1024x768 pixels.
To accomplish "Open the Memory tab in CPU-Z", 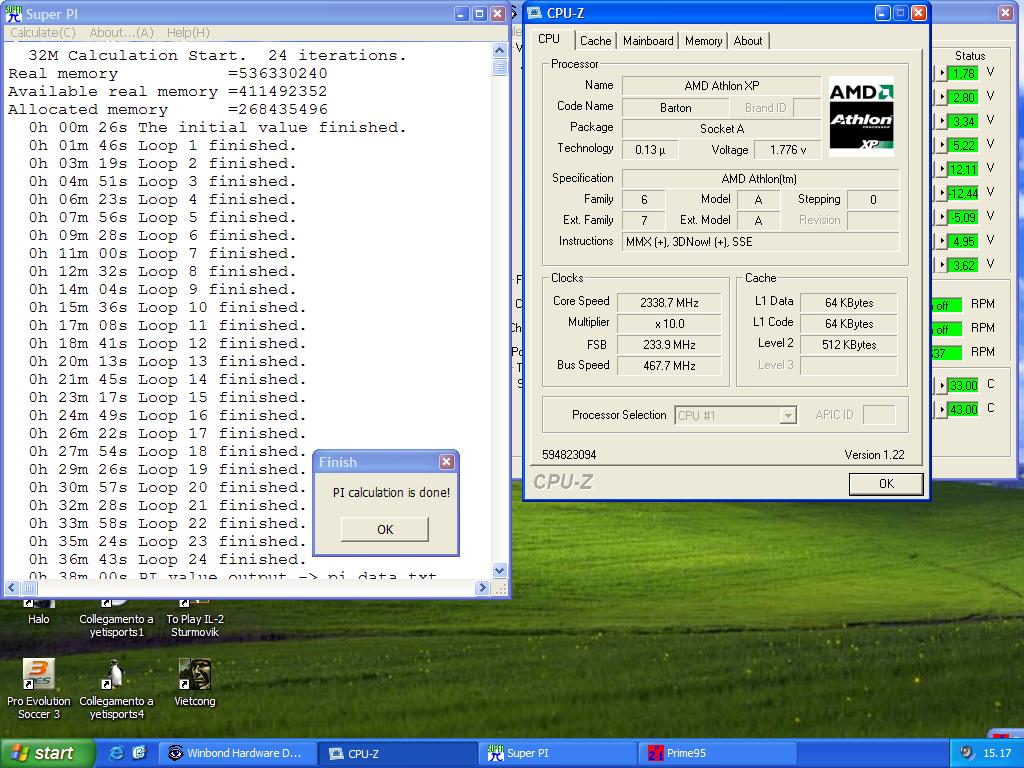I will coord(703,40).
